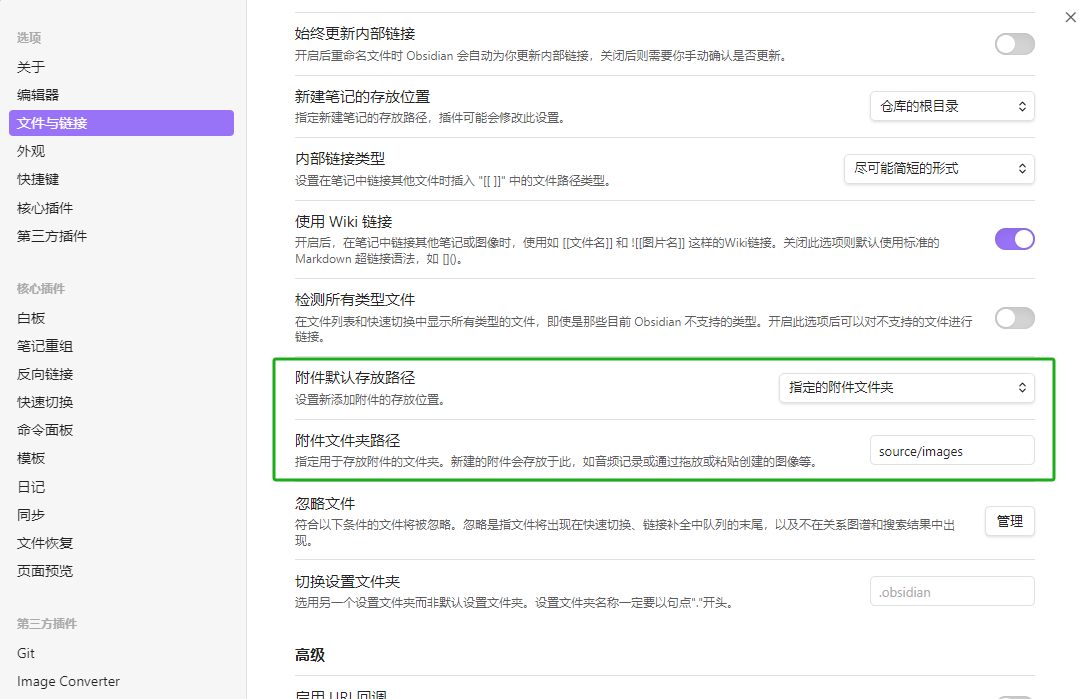Close the settings dialog with the X
Image resolution: width=1082 pixels, height=699 pixels.
[1071, 17]
